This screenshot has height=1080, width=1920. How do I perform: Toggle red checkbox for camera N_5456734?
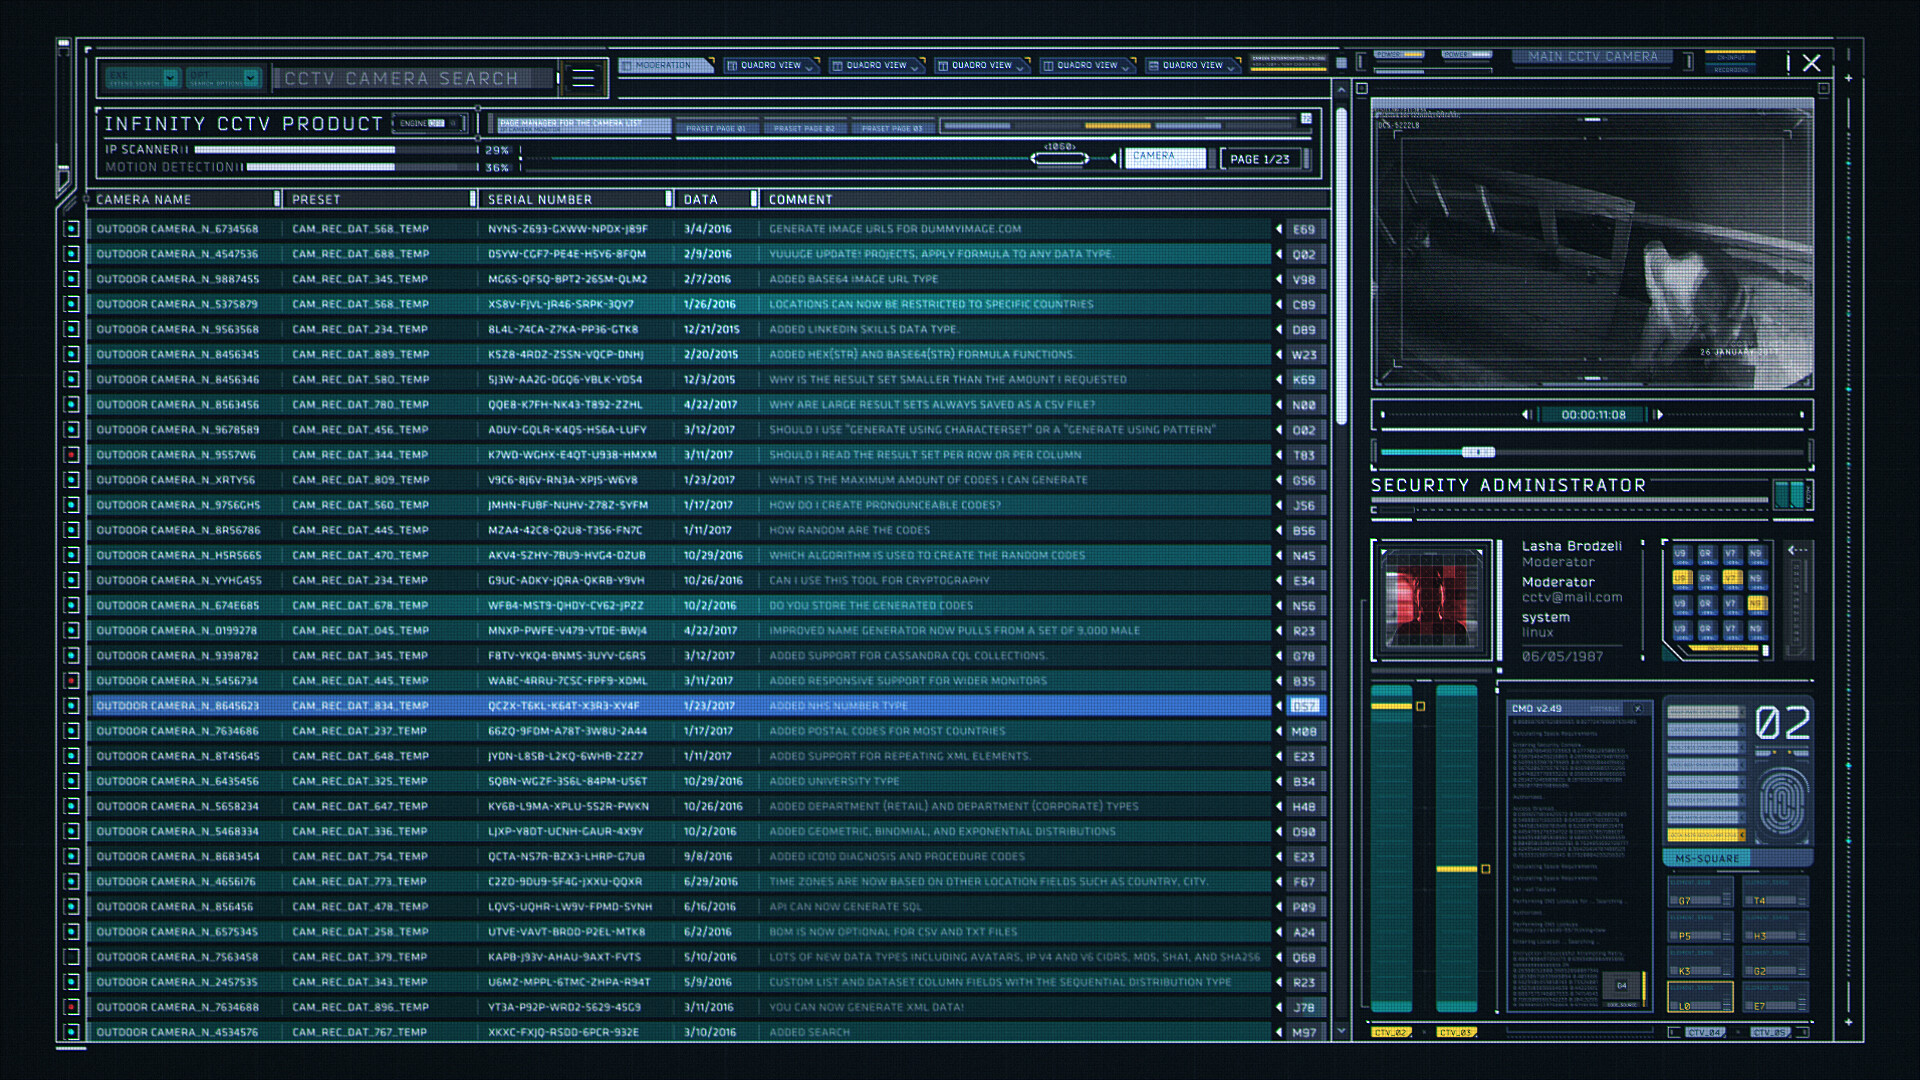point(71,681)
